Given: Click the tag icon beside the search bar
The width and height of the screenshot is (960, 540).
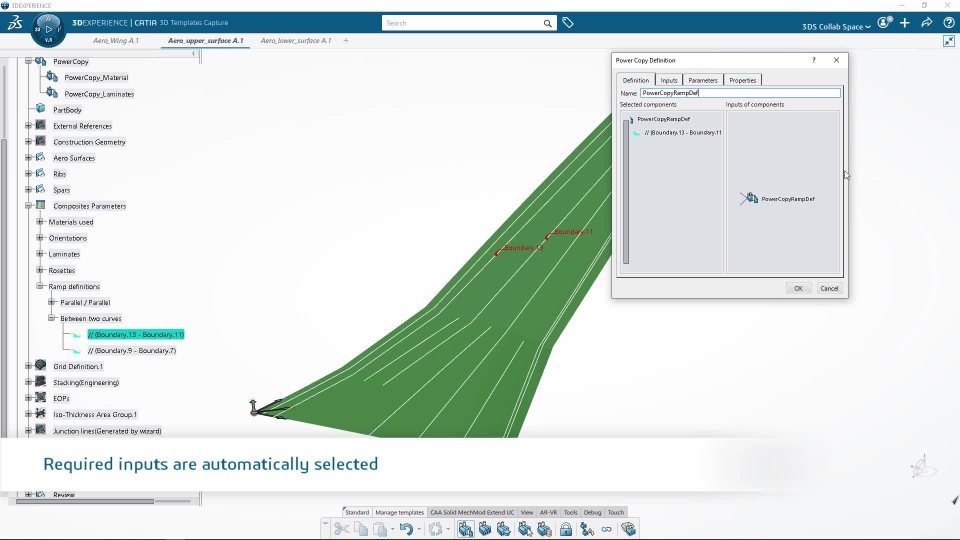Looking at the screenshot, I should pos(568,23).
